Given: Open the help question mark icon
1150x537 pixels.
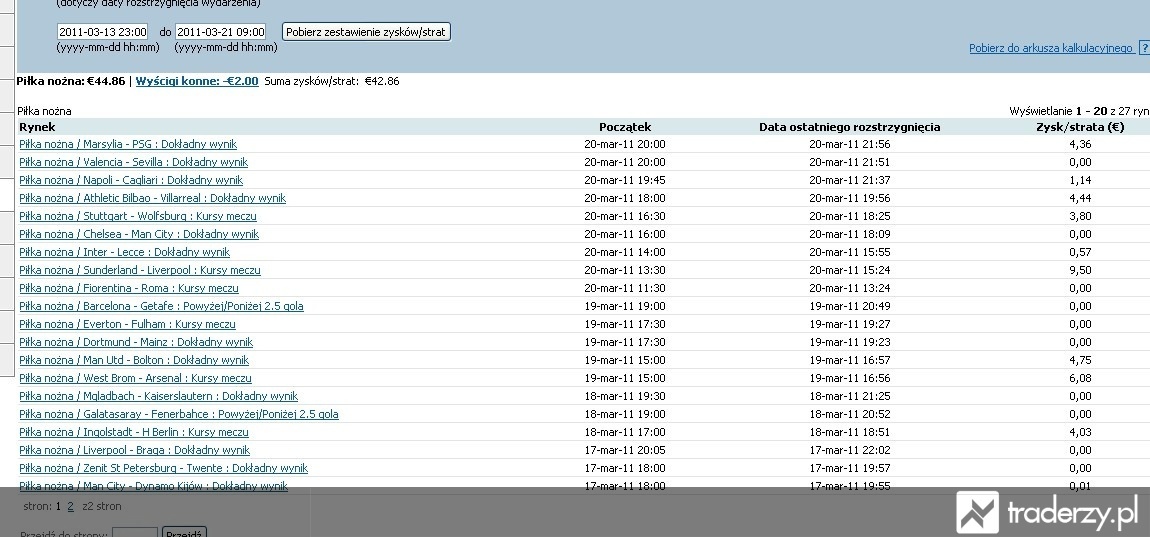Looking at the screenshot, I should click(x=1144, y=48).
